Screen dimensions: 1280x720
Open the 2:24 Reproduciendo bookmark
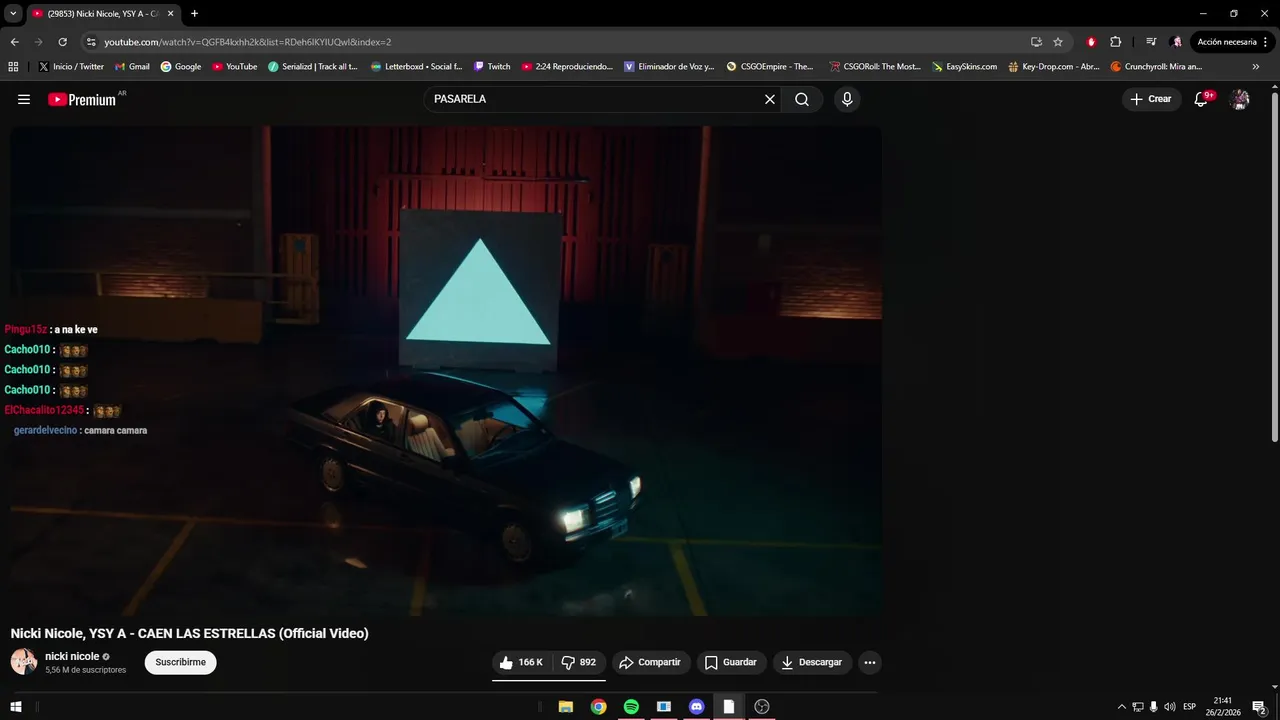[x=567, y=67]
